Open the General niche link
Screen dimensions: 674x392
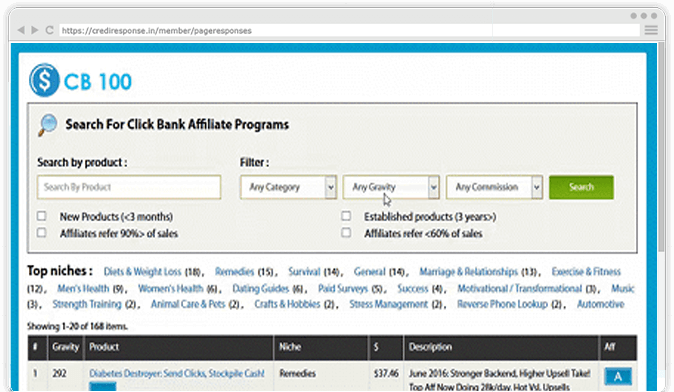[x=370, y=272]
